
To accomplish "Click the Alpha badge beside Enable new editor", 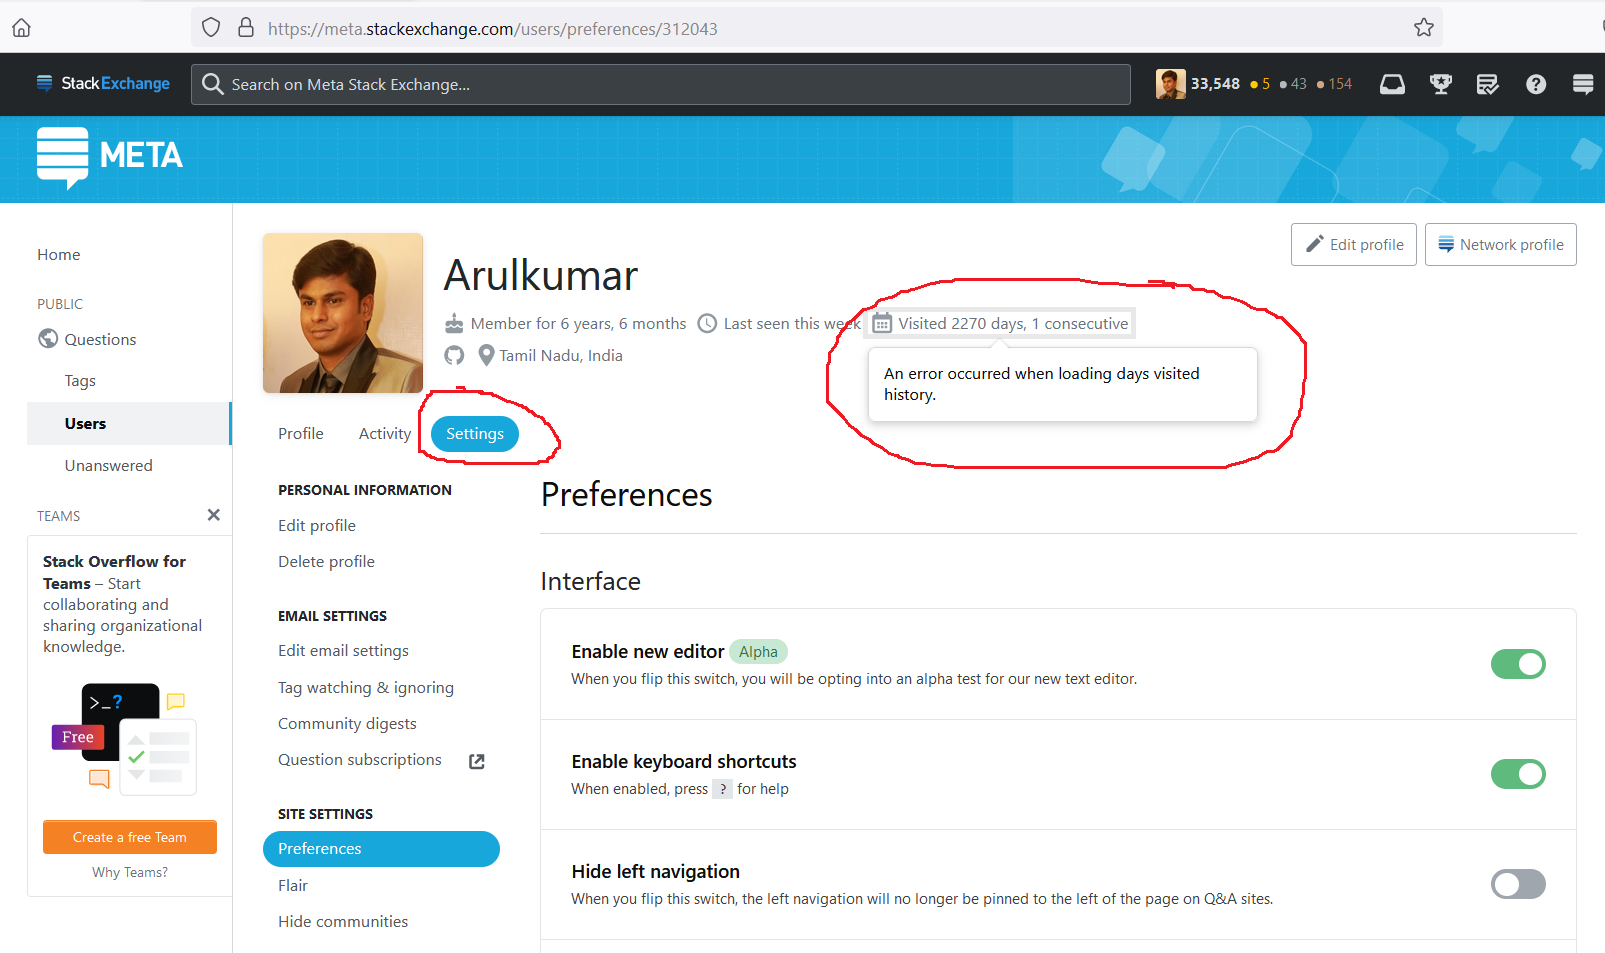I will [x=758, y=652].
